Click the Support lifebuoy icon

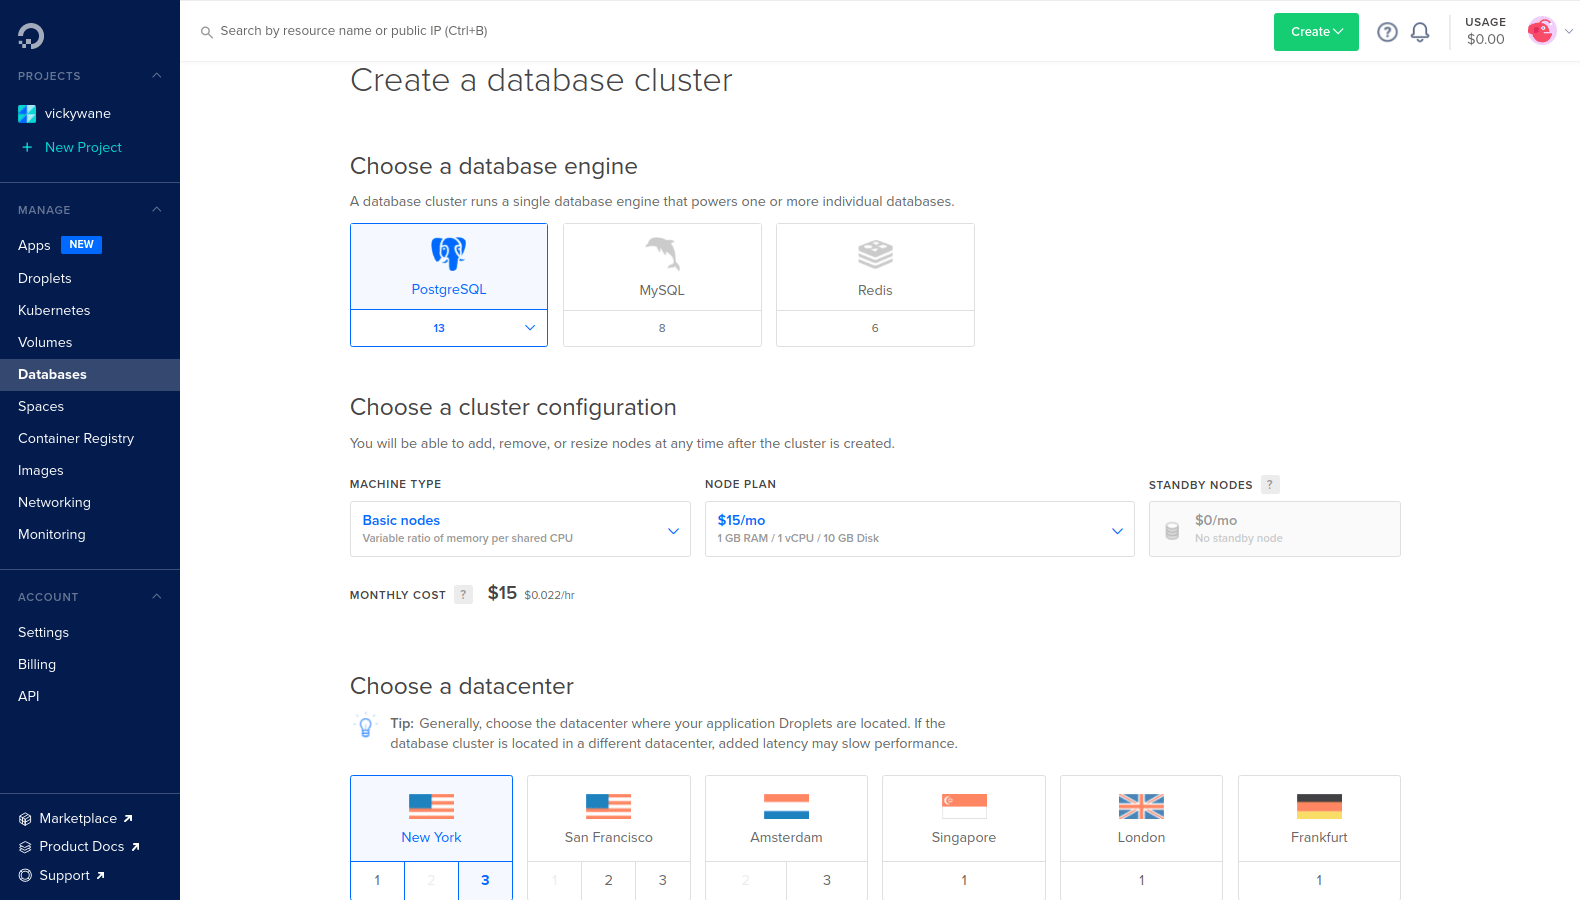point(25,876)
